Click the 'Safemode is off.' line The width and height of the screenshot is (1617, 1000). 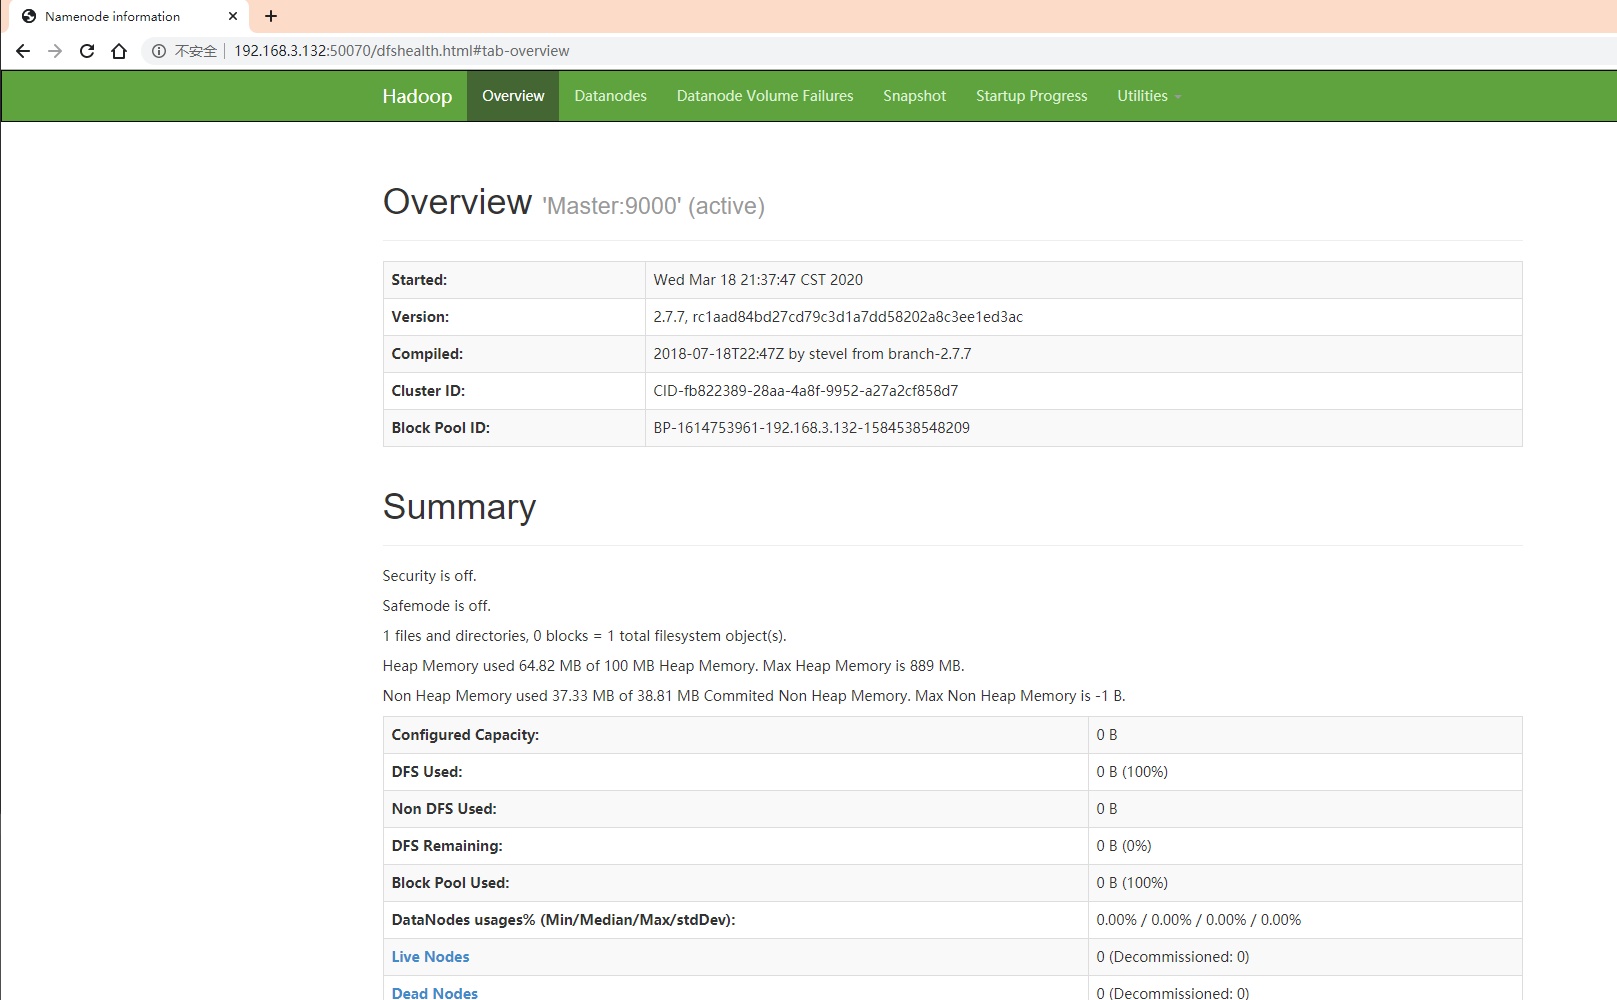[437, 606]
